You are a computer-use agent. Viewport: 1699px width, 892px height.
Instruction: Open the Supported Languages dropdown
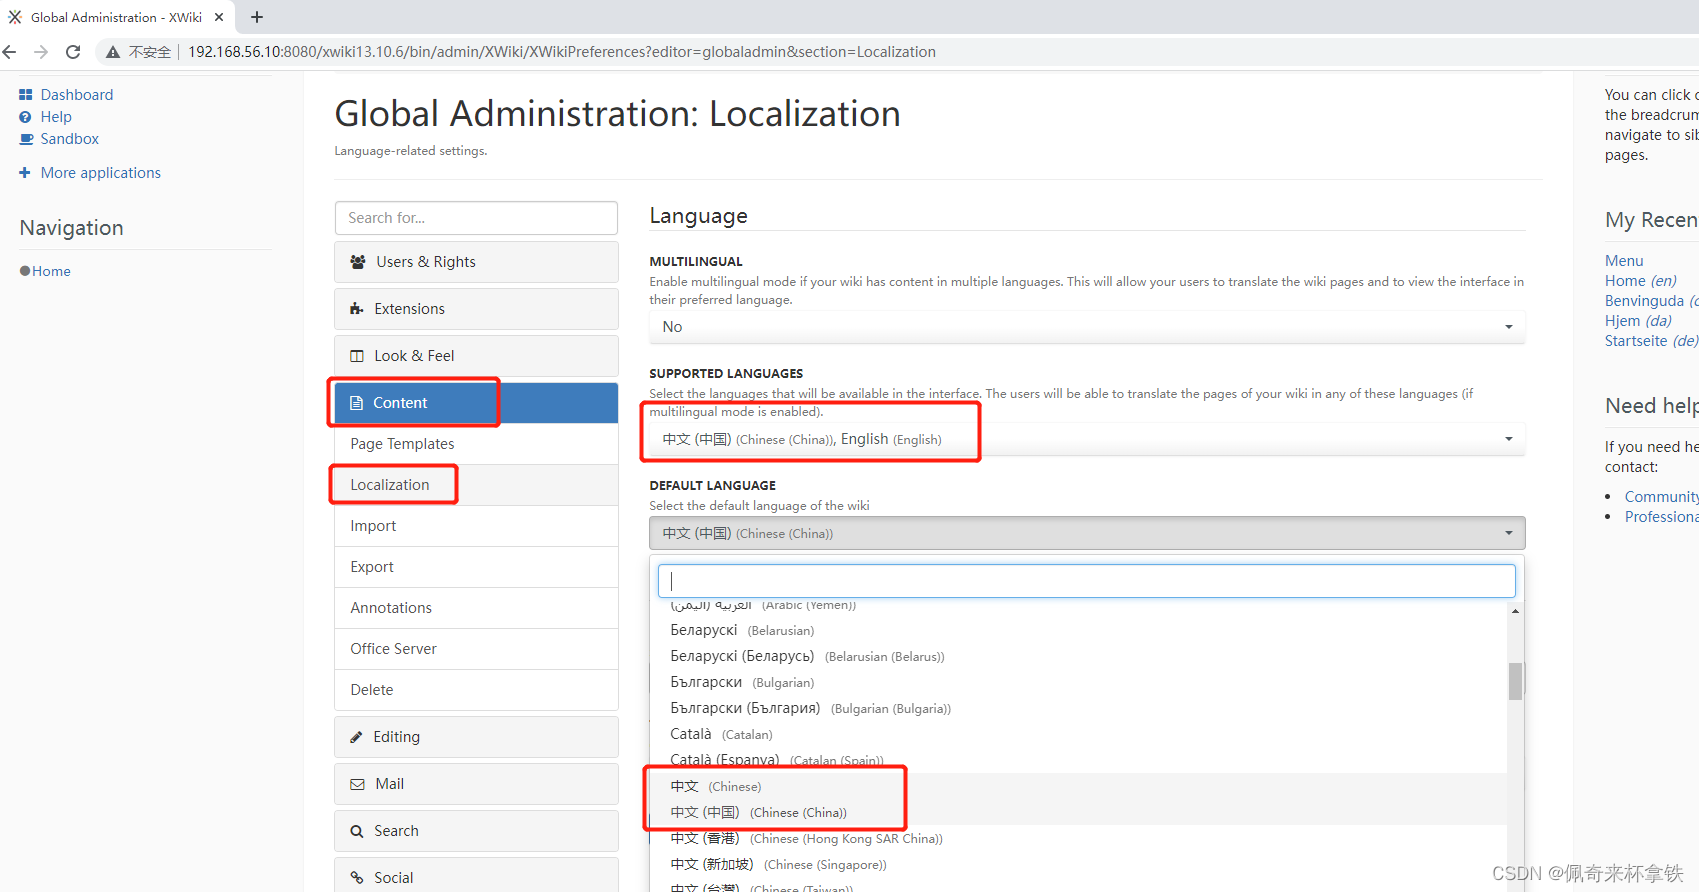pos(1087,439)
